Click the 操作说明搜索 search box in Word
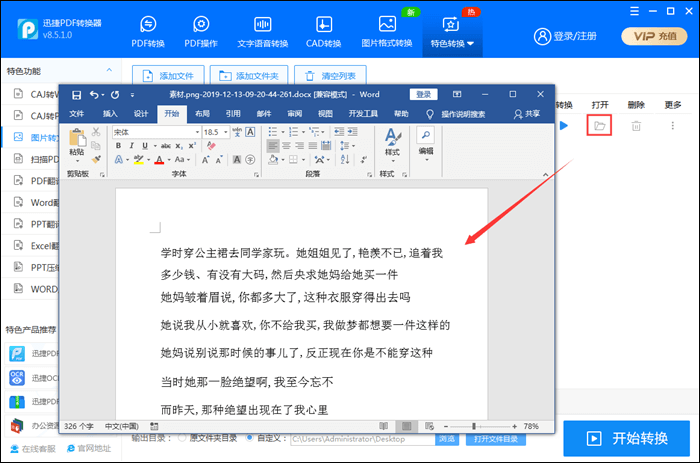Viewport: 700px width, 463px height. click(x=463, y=114)
